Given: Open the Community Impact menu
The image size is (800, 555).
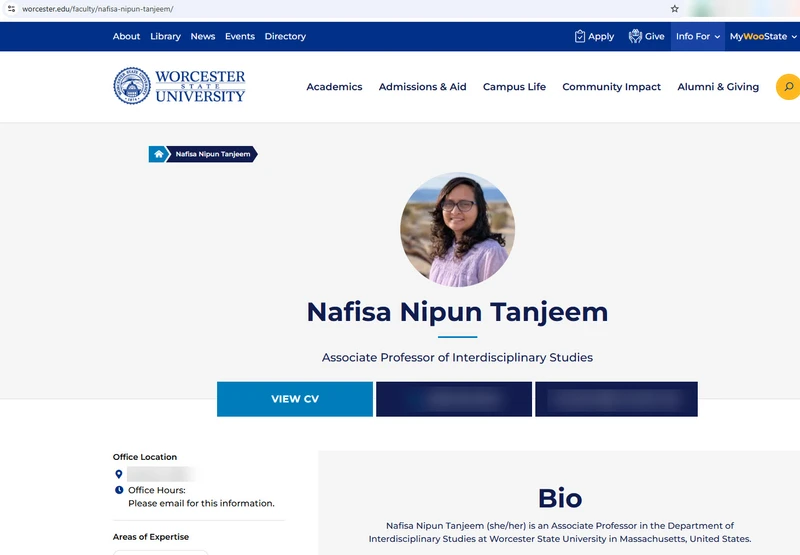Looking at the screenshot, I should [x=611, y=87].
